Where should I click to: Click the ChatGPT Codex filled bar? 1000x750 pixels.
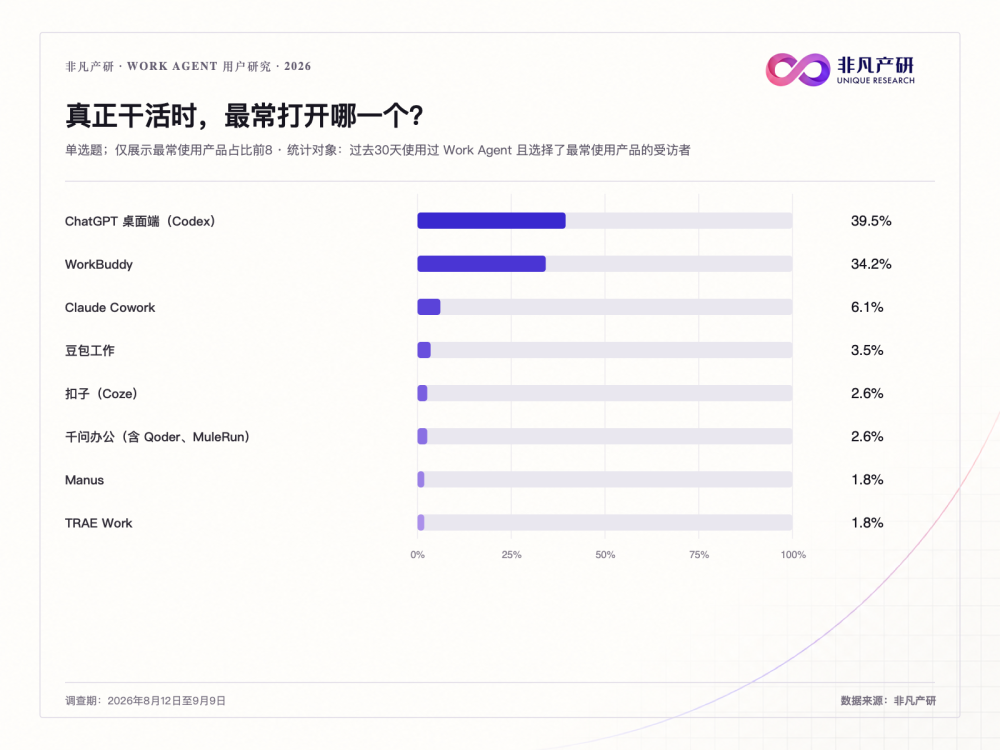tap(491, 221)
